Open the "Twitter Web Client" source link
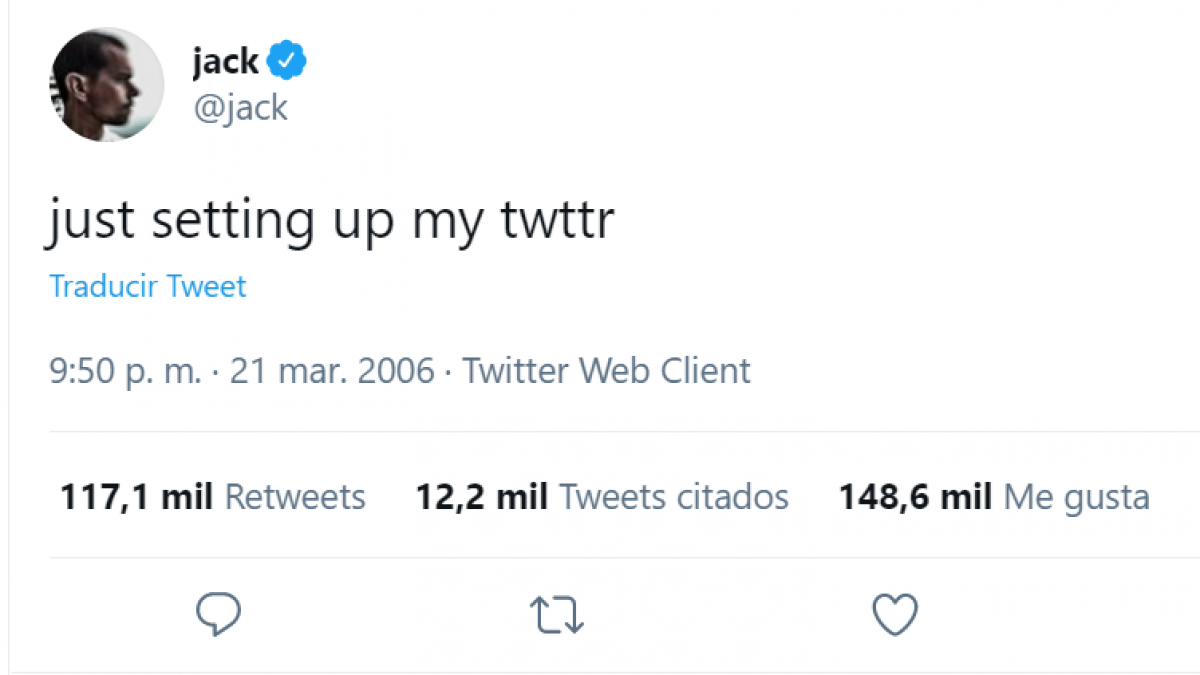Viewport: 1200px width, 675px height. click(x=606, y=372)
